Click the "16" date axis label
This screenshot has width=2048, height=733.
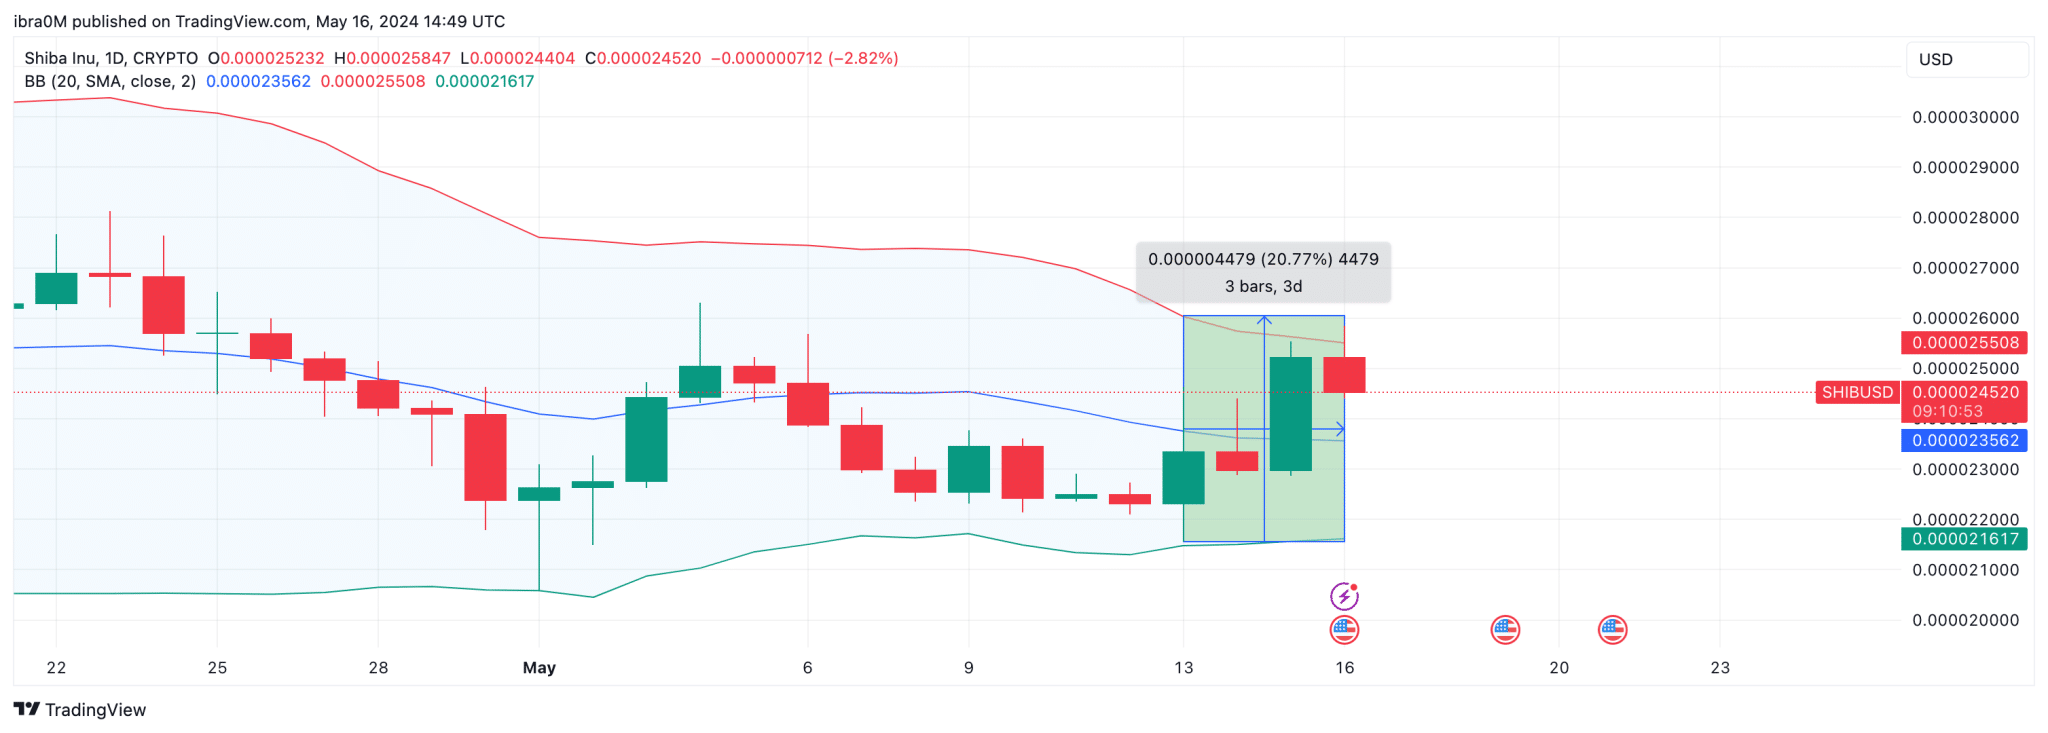click(1344, 667)
